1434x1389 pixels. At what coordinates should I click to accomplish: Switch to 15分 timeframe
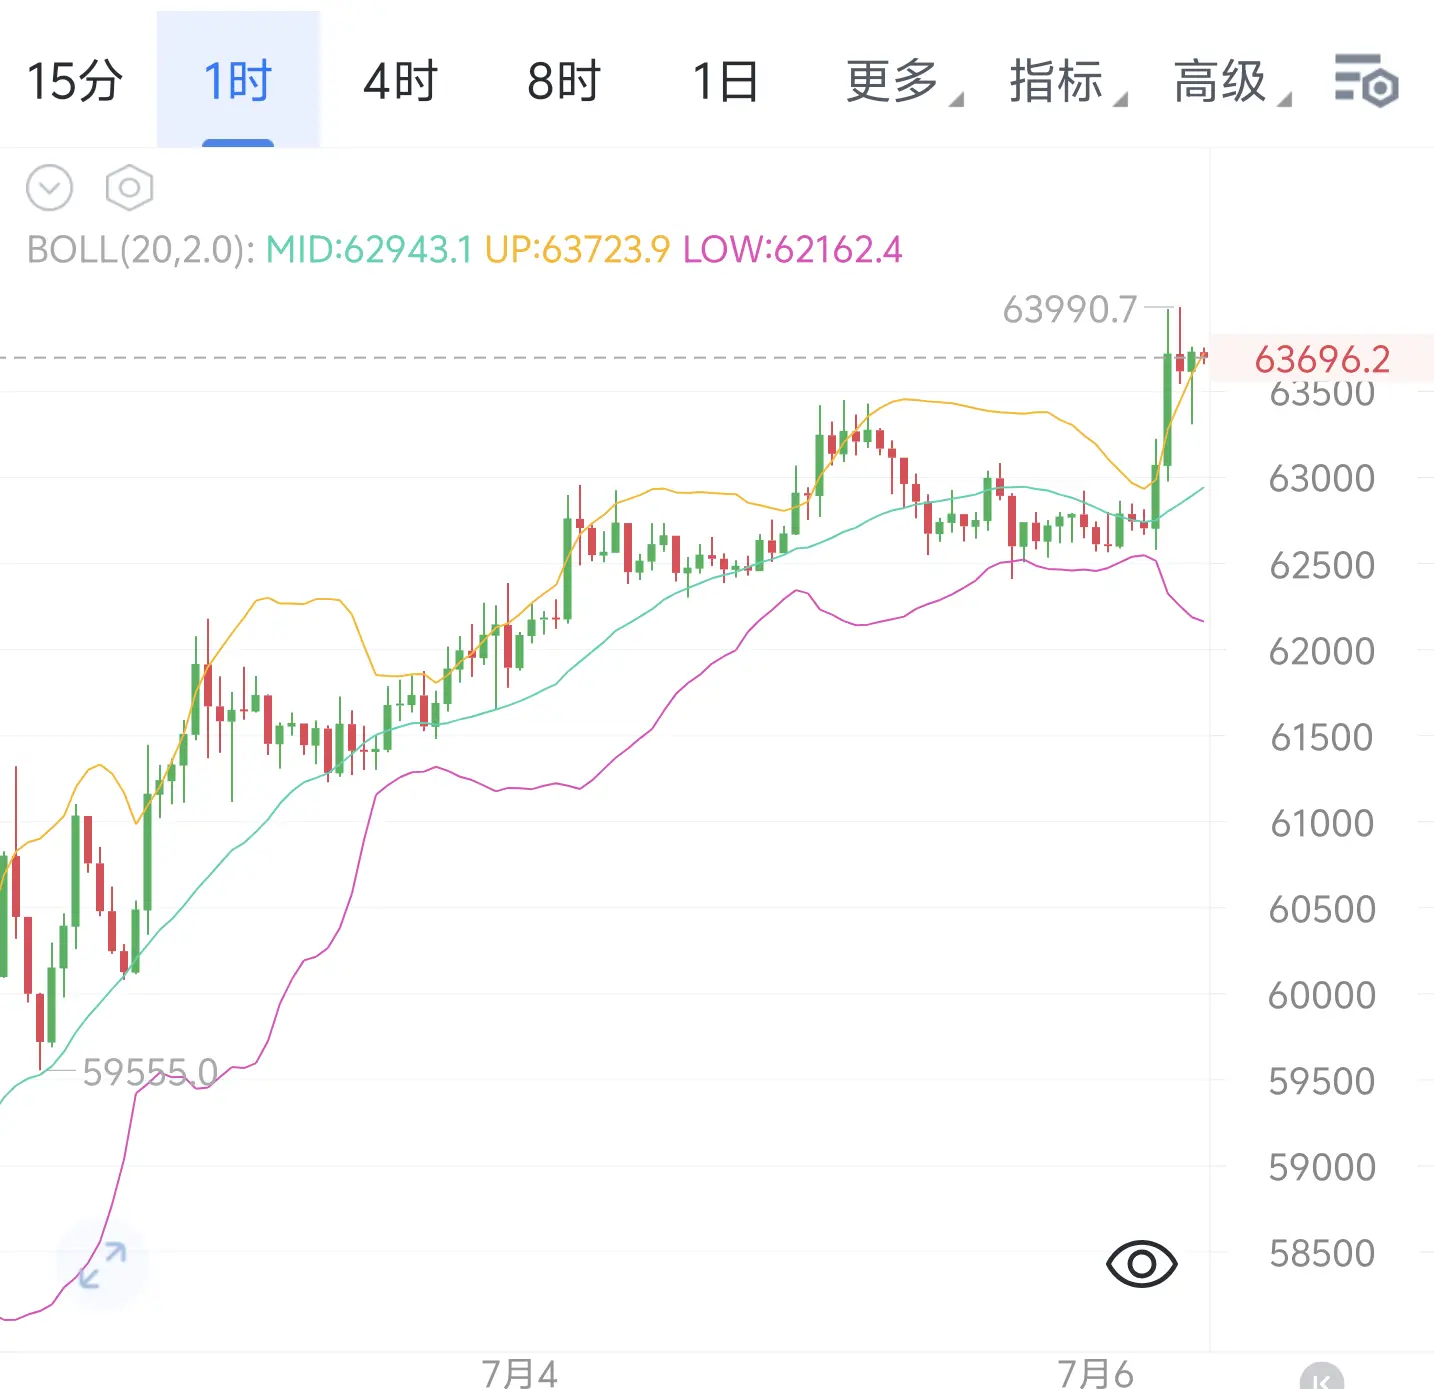click(x=75, y=81)
